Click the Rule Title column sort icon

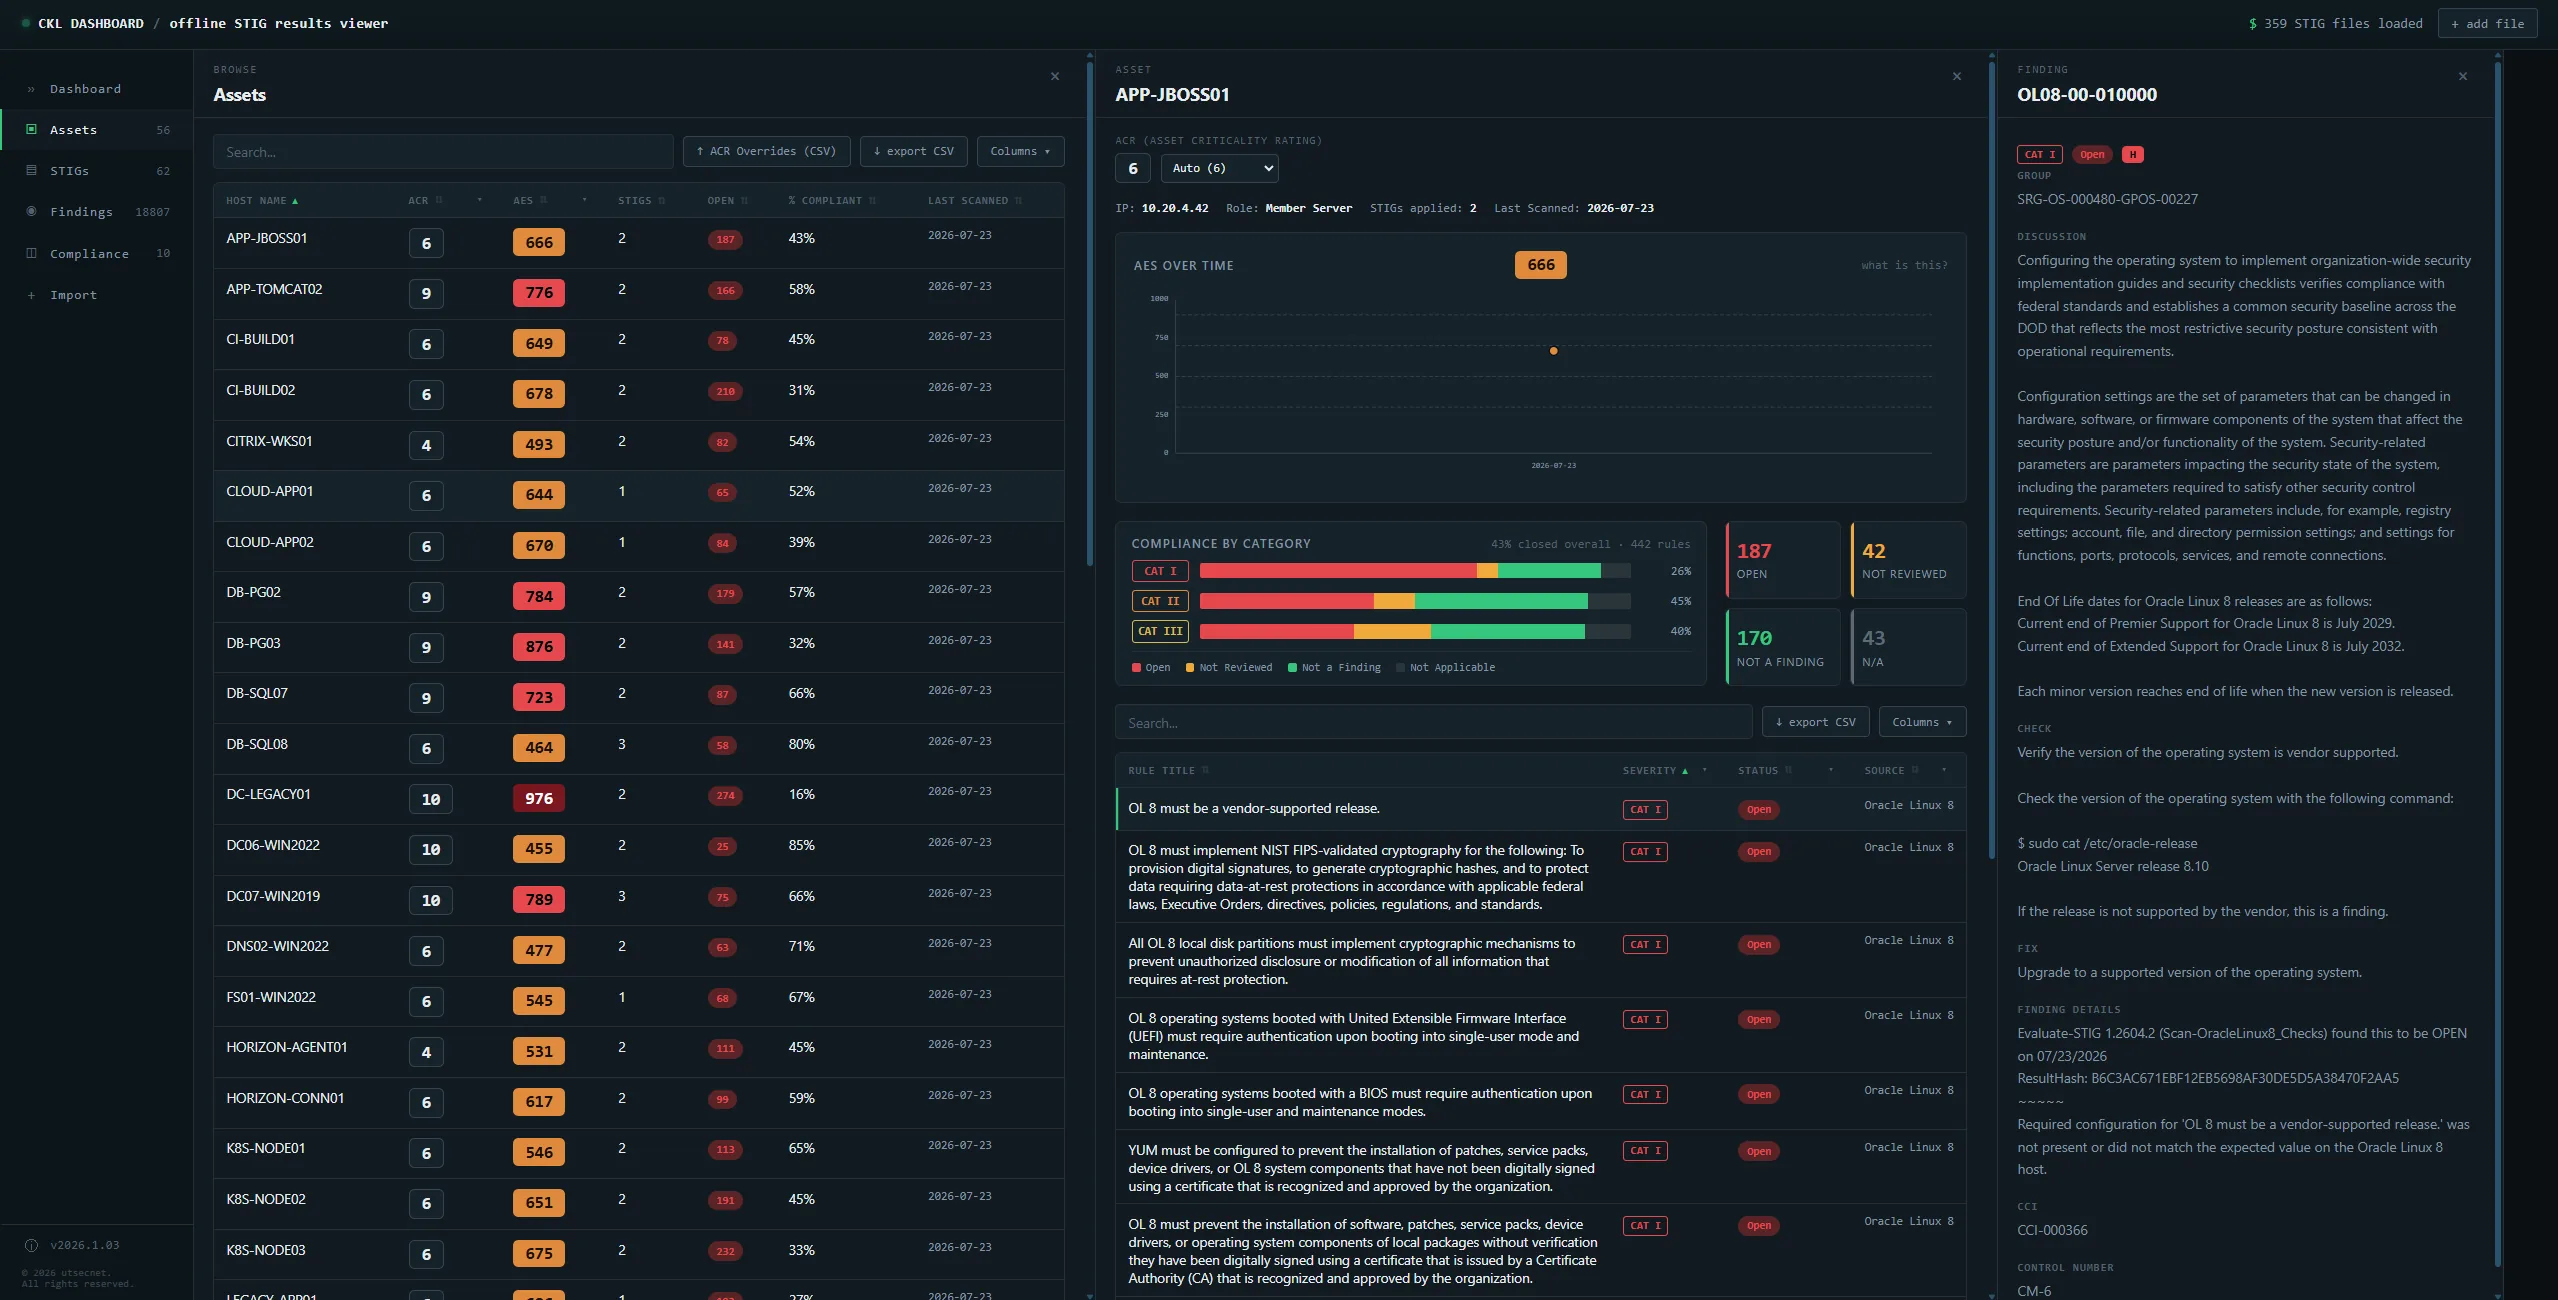coord(1206,770)
